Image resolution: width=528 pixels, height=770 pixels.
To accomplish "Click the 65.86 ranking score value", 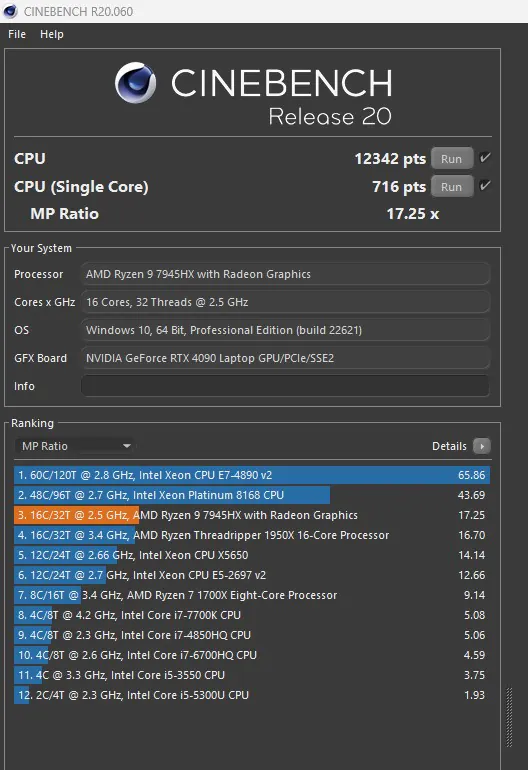I will [472, 475].
